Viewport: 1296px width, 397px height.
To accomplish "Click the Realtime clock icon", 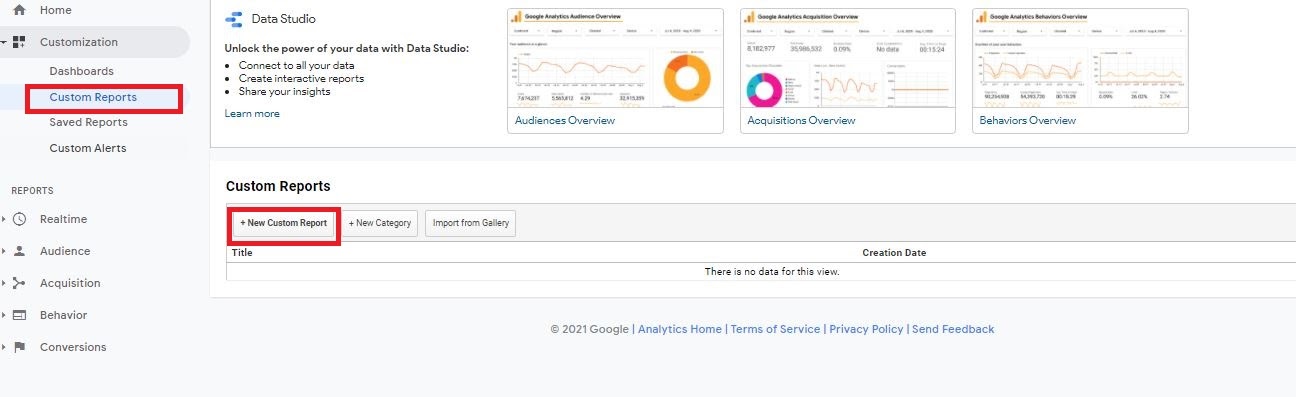I will pyautogui.click(x=19, y=219).
